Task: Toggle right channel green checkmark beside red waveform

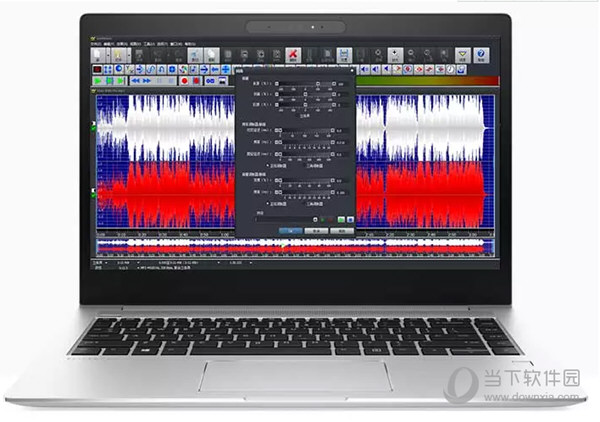Action: click(94, 196)
